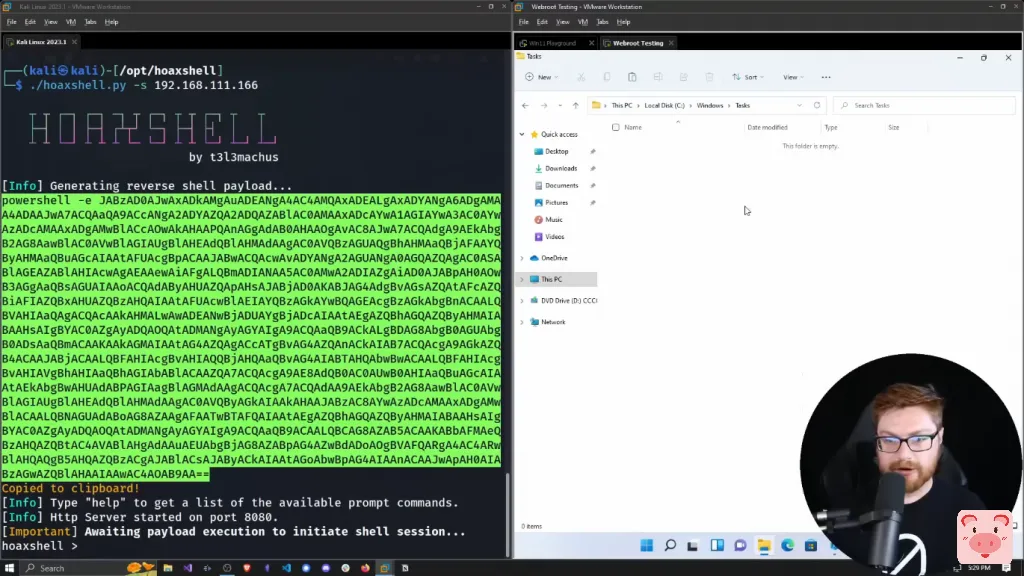
Task: Expand the DVD Drive (D:) tree node
Action: coord(522,301)
